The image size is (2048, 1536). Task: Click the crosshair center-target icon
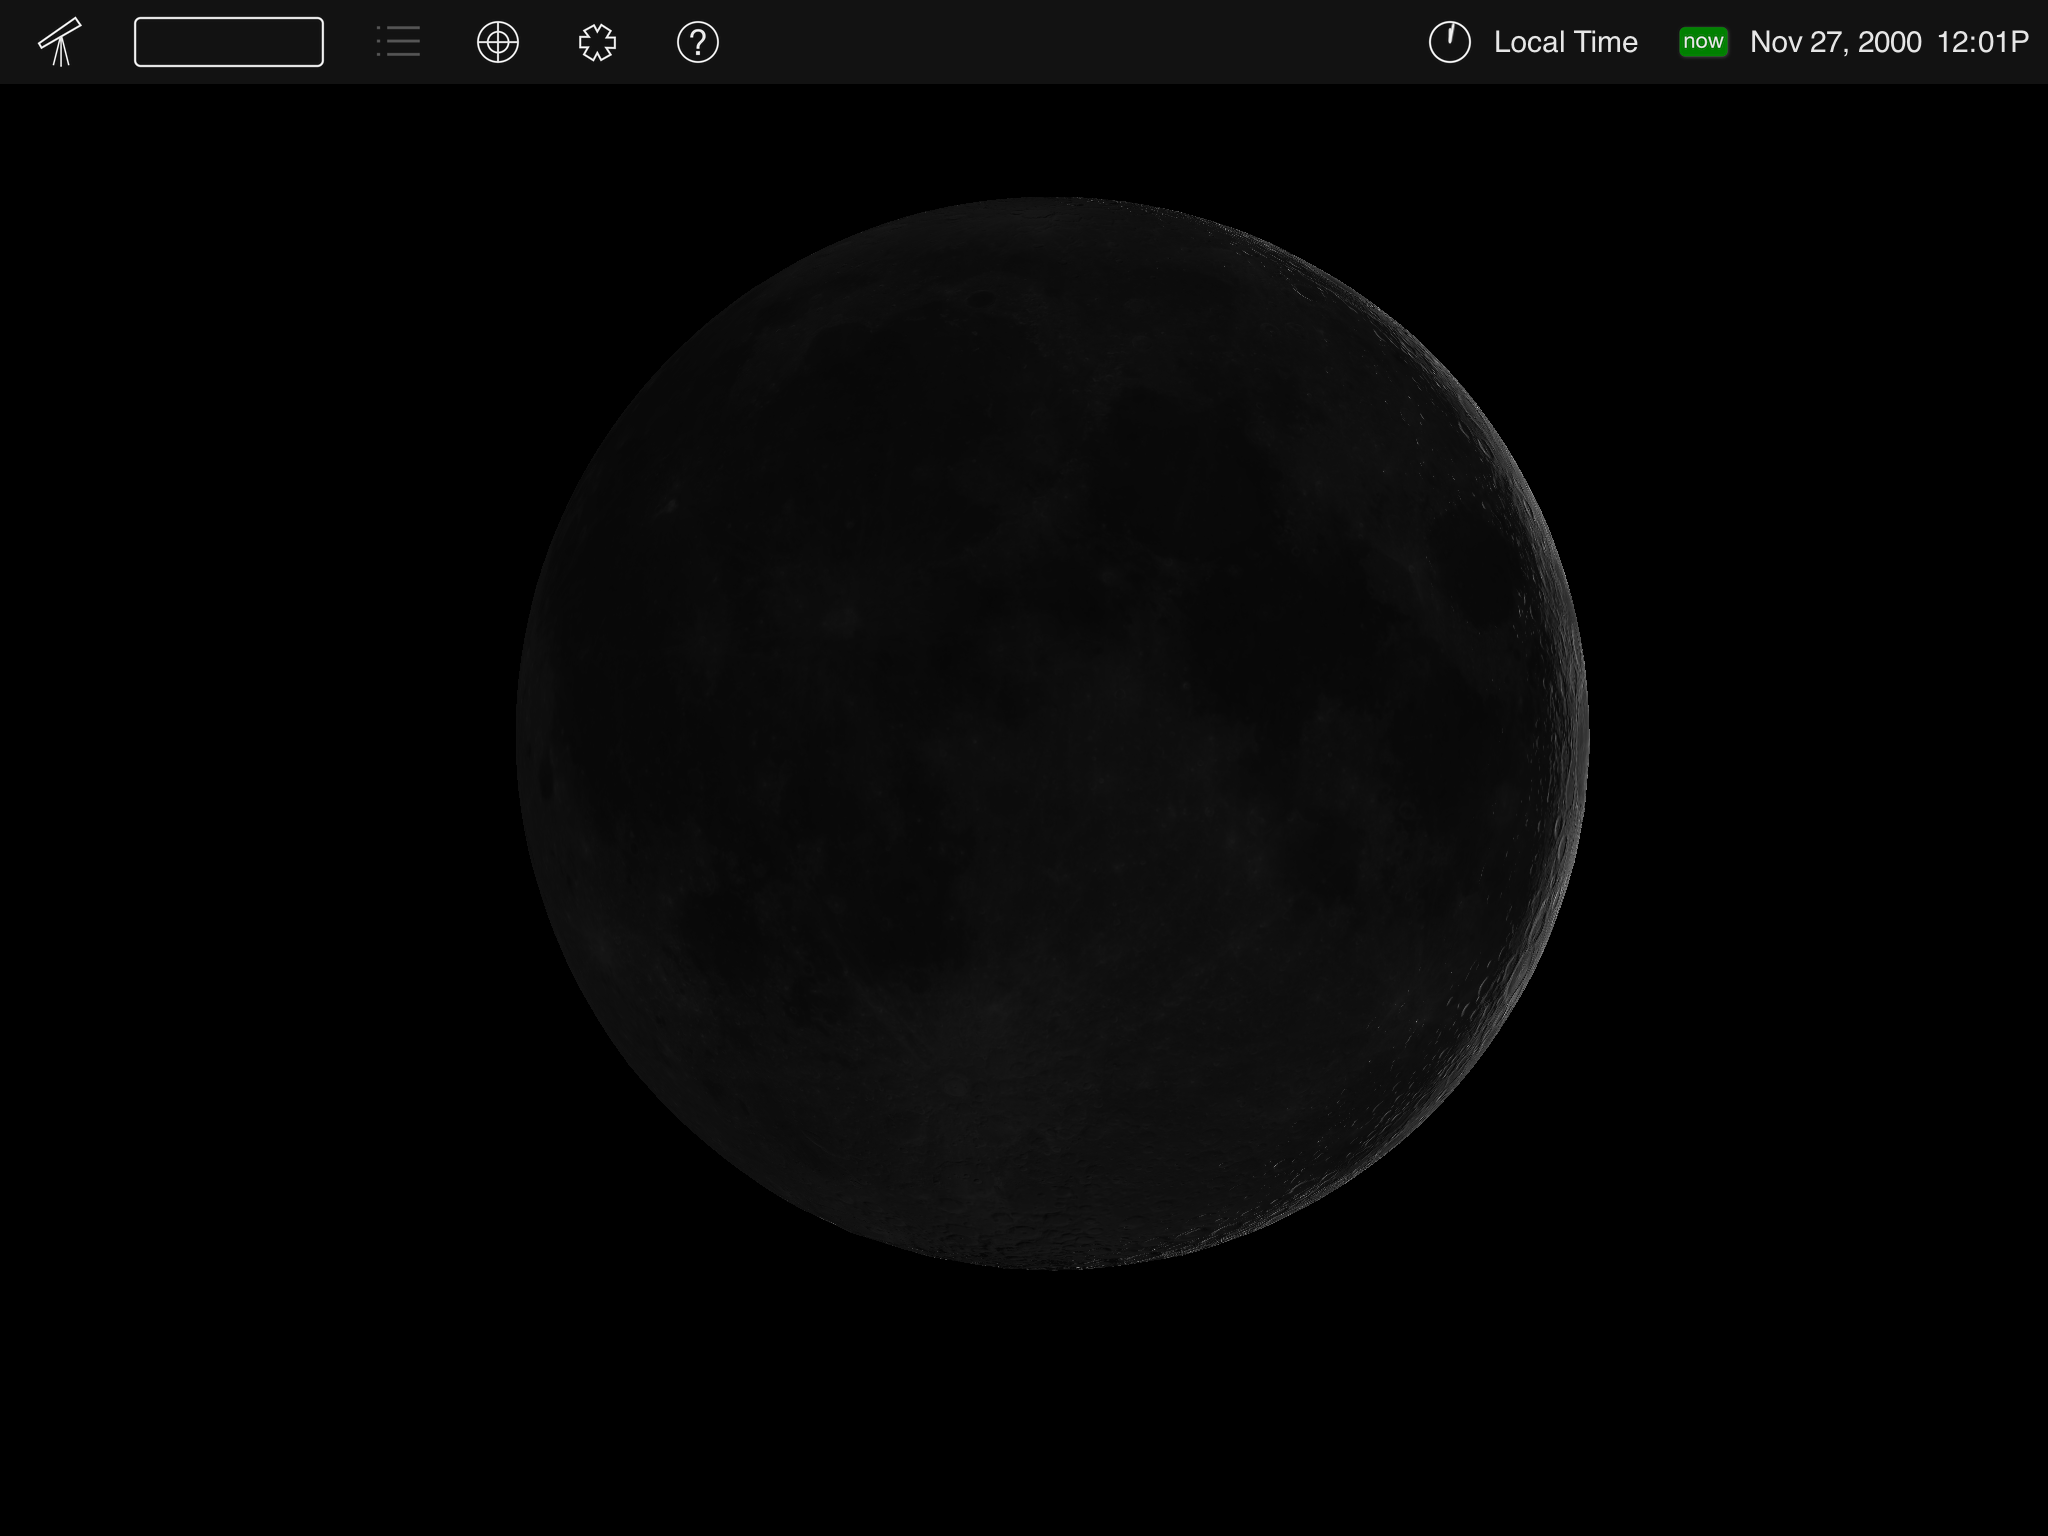pyautogui.click(x=498, y=42)
